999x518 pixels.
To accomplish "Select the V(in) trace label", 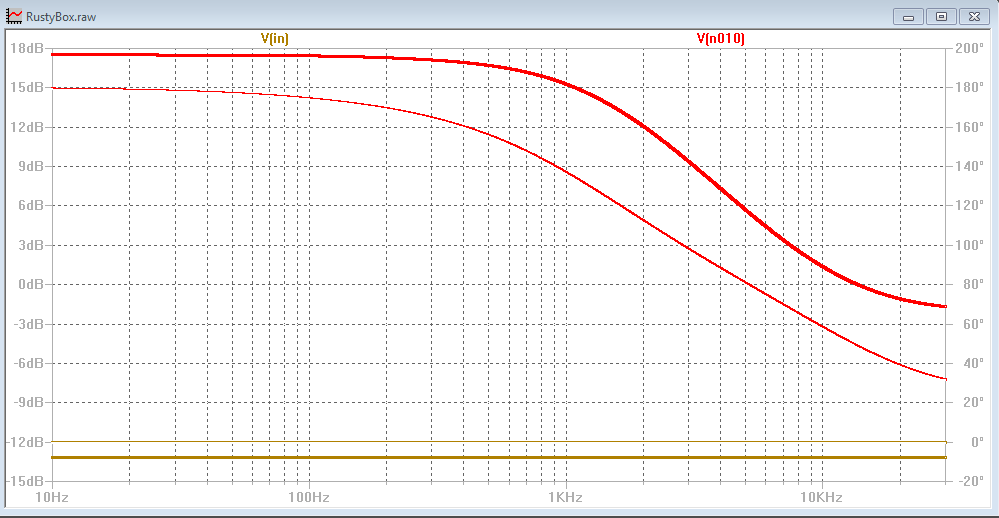I will click(x=275, y=38).
